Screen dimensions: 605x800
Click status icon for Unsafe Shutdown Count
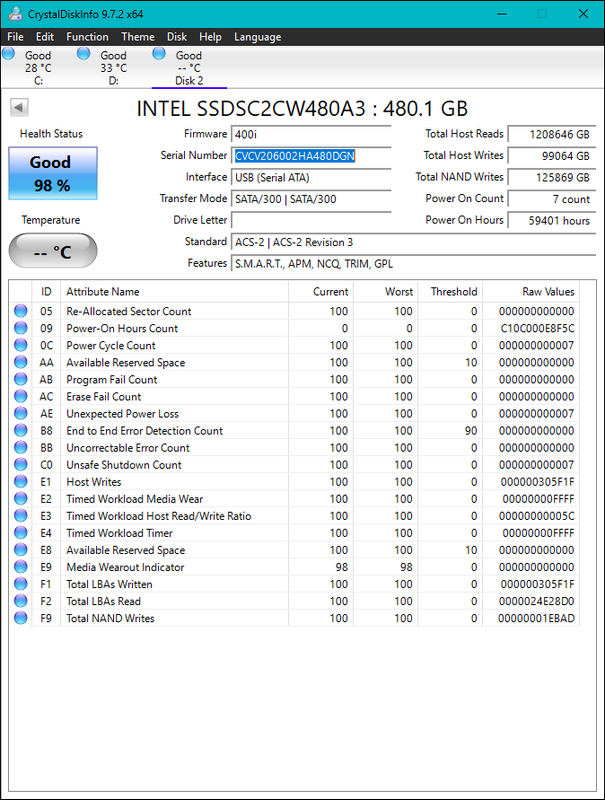21,464
